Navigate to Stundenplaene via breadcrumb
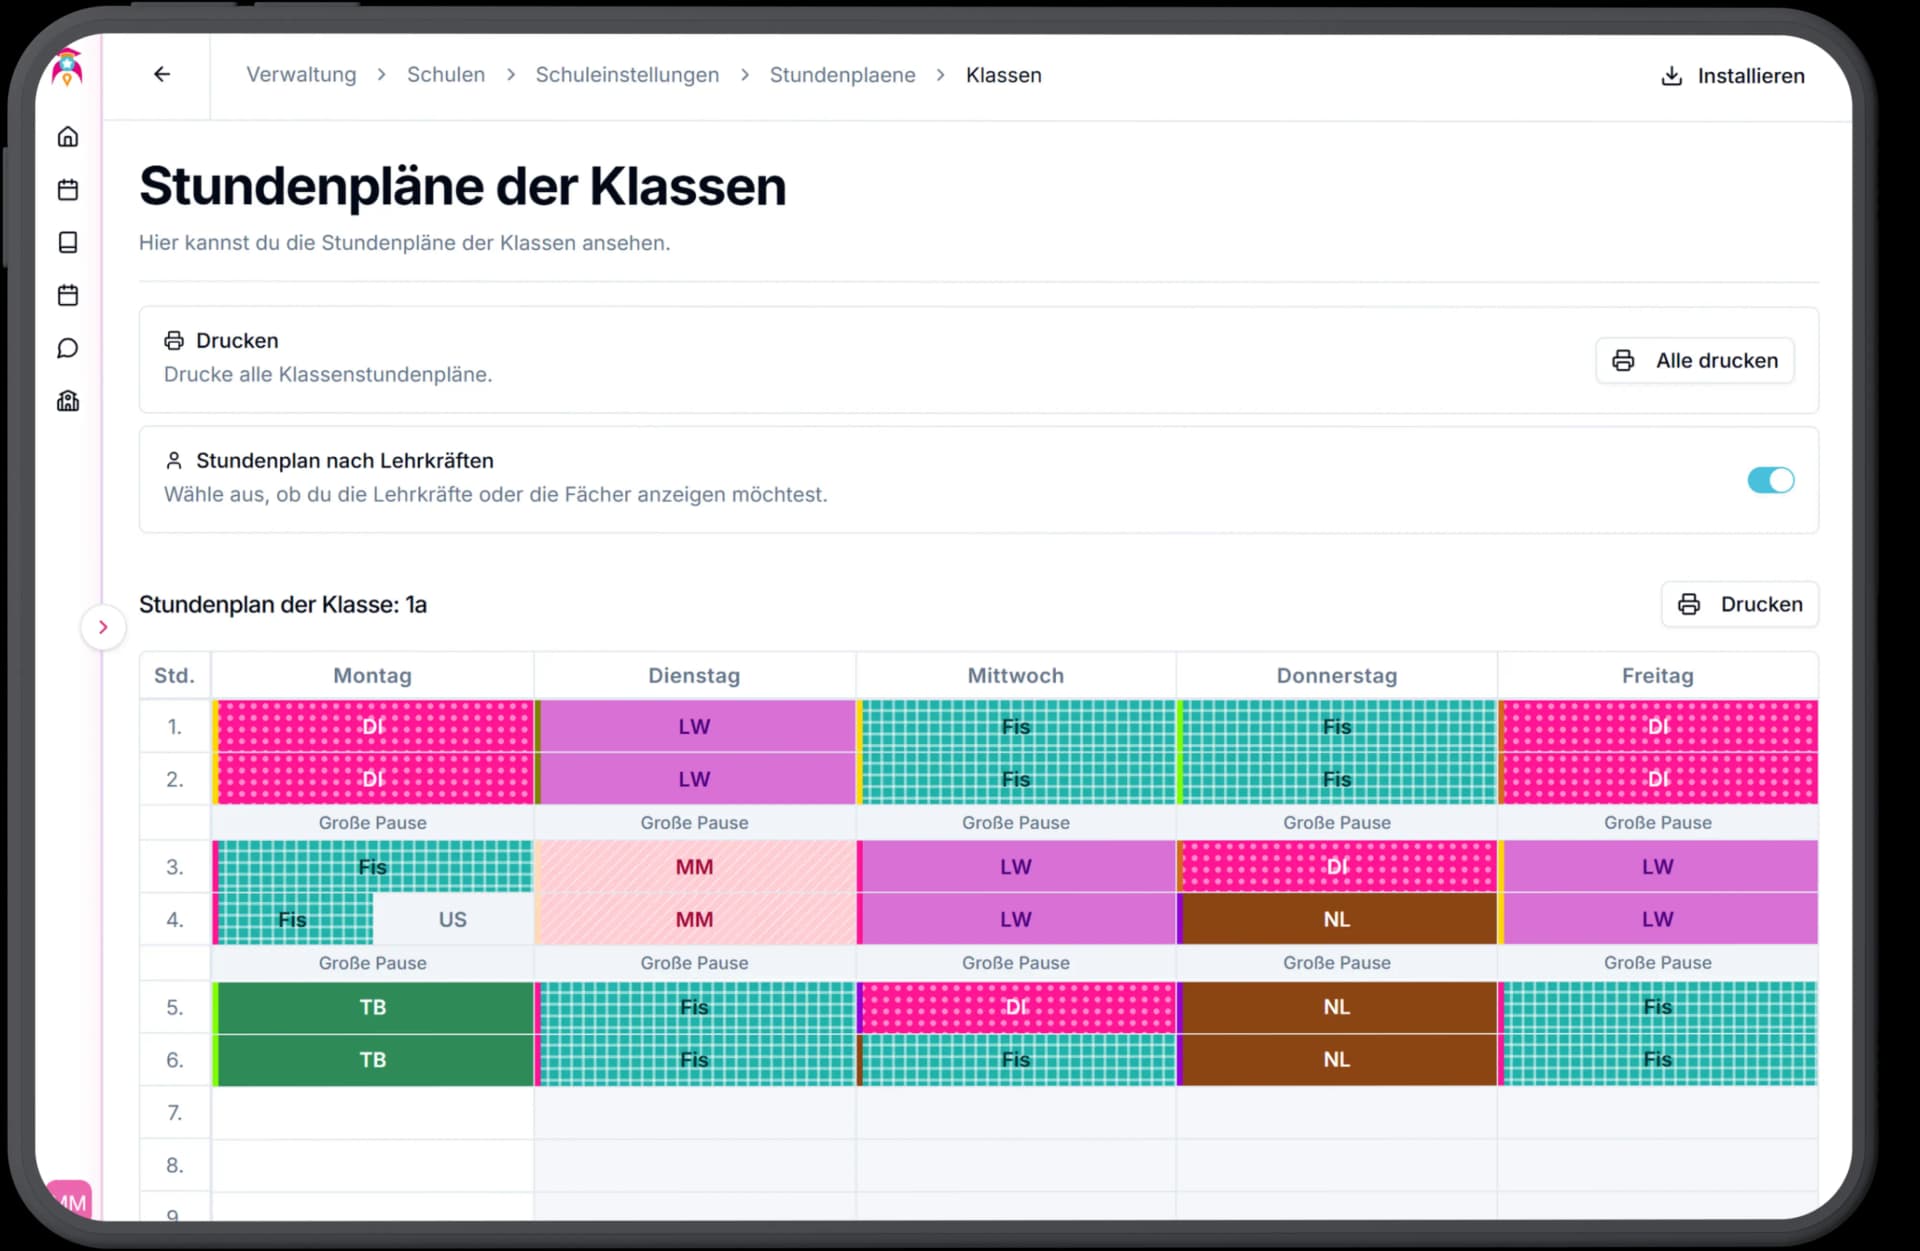 (842, 75)
